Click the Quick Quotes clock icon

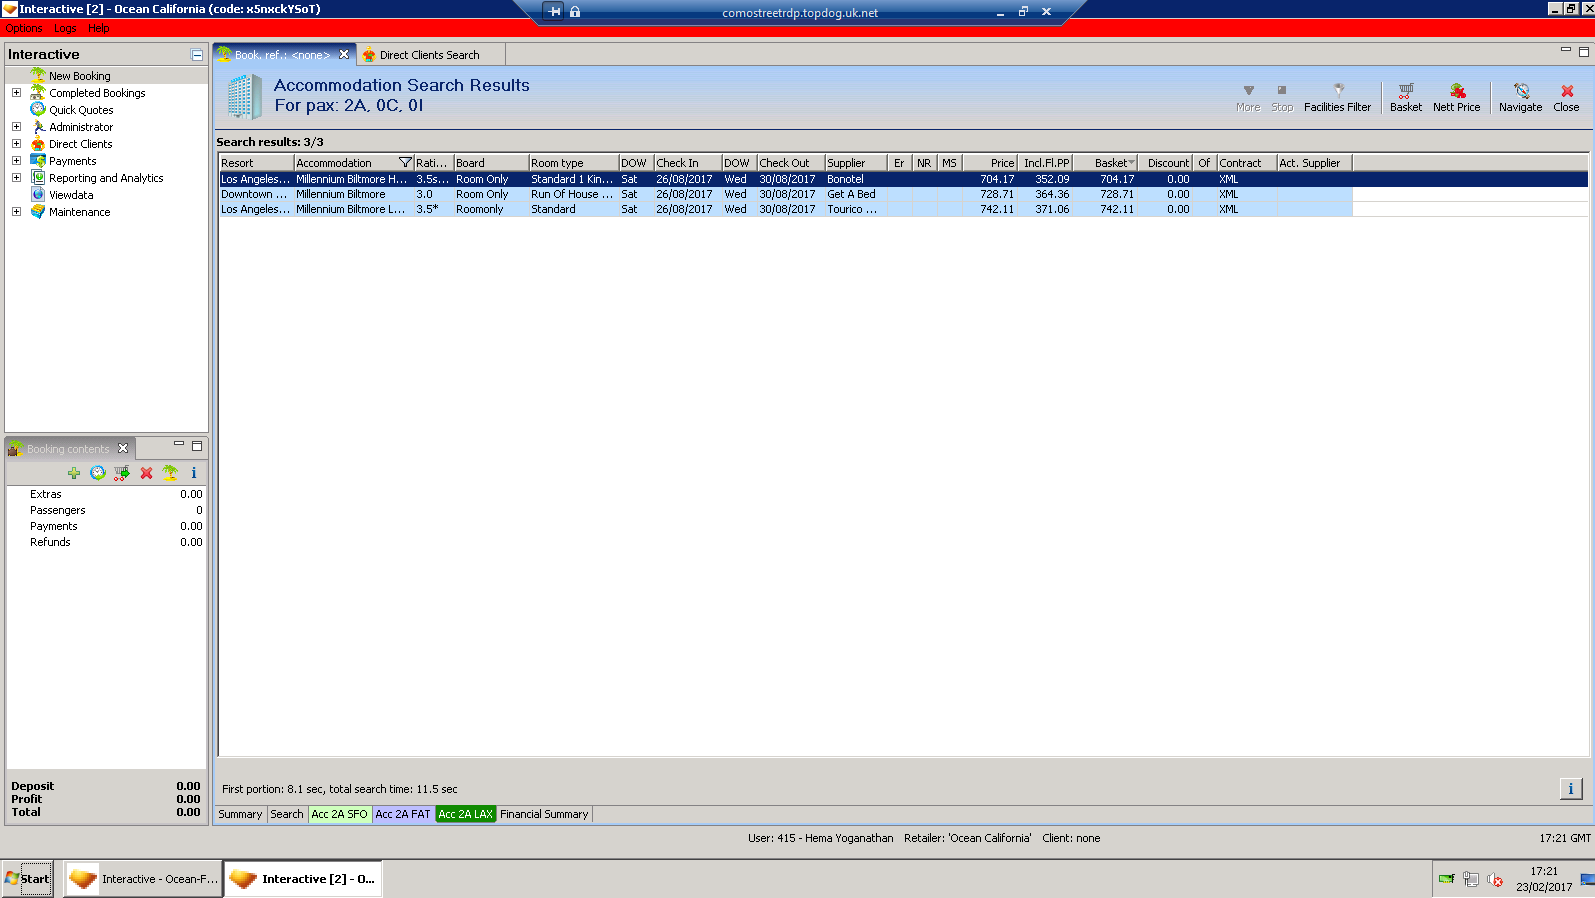[38, 110]
